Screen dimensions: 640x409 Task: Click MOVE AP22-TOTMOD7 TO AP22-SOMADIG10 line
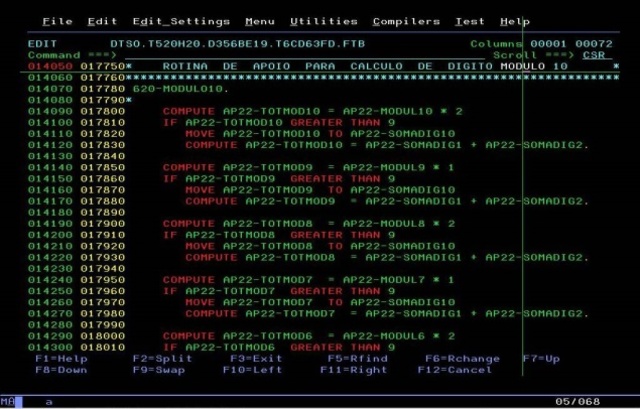point(320,302)
